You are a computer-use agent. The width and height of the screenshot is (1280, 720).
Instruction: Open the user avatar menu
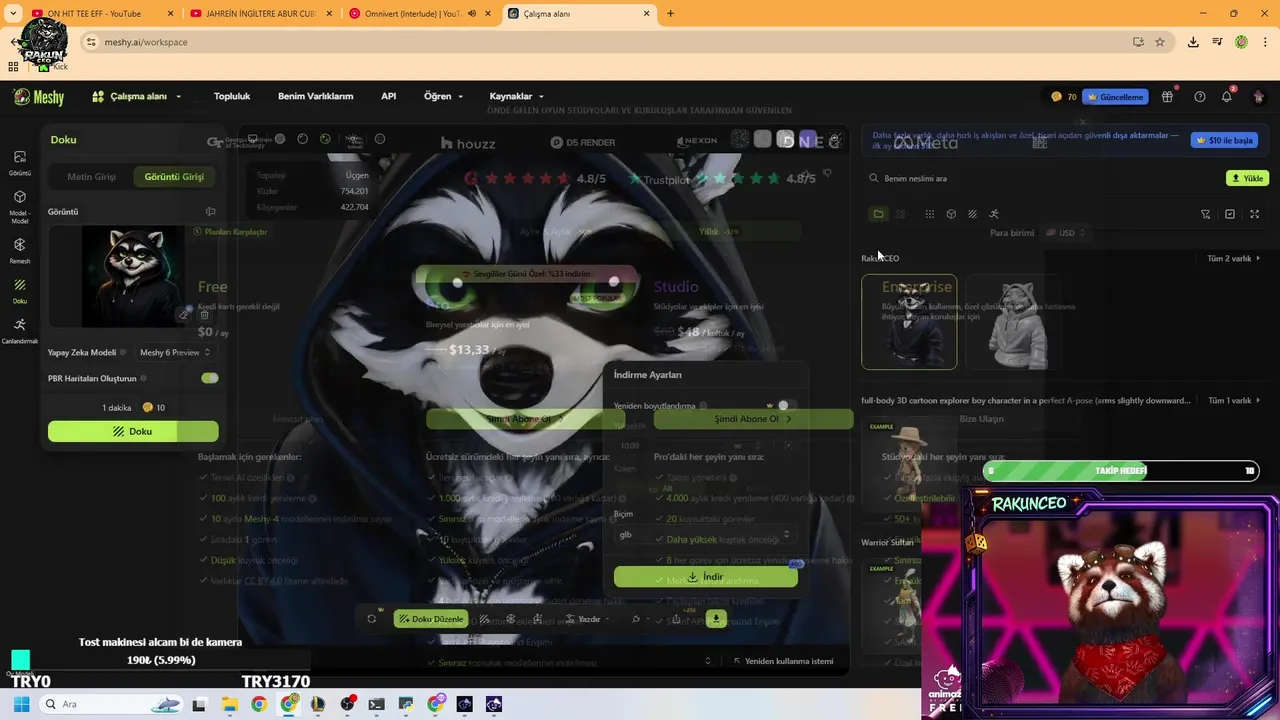(1258, 97)
